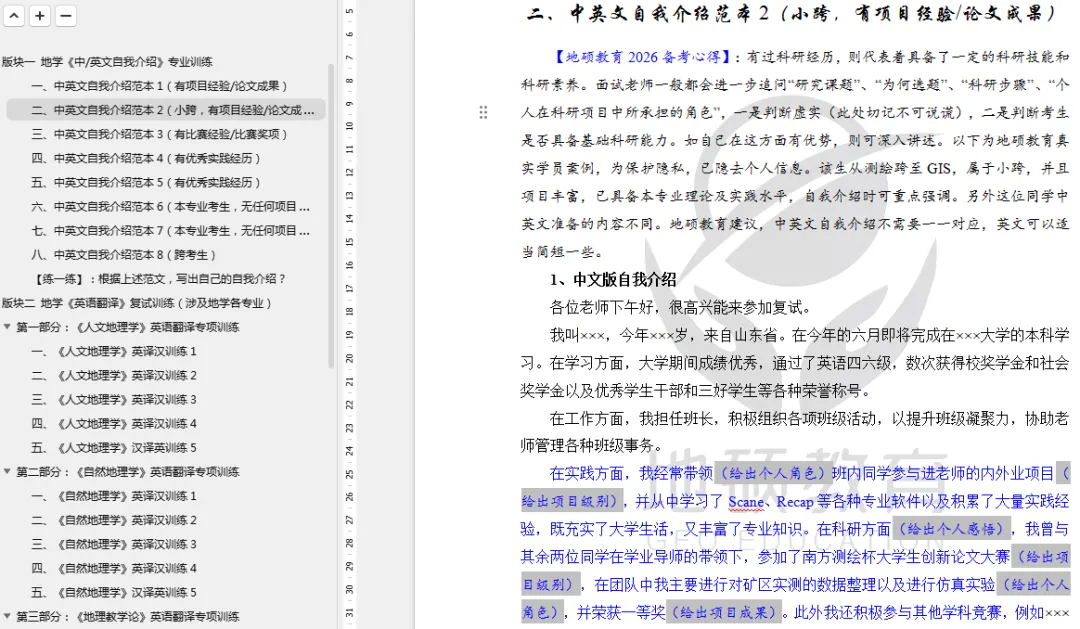Click the paragraph starting 在工作方面，我担任班长

(794, 432)
